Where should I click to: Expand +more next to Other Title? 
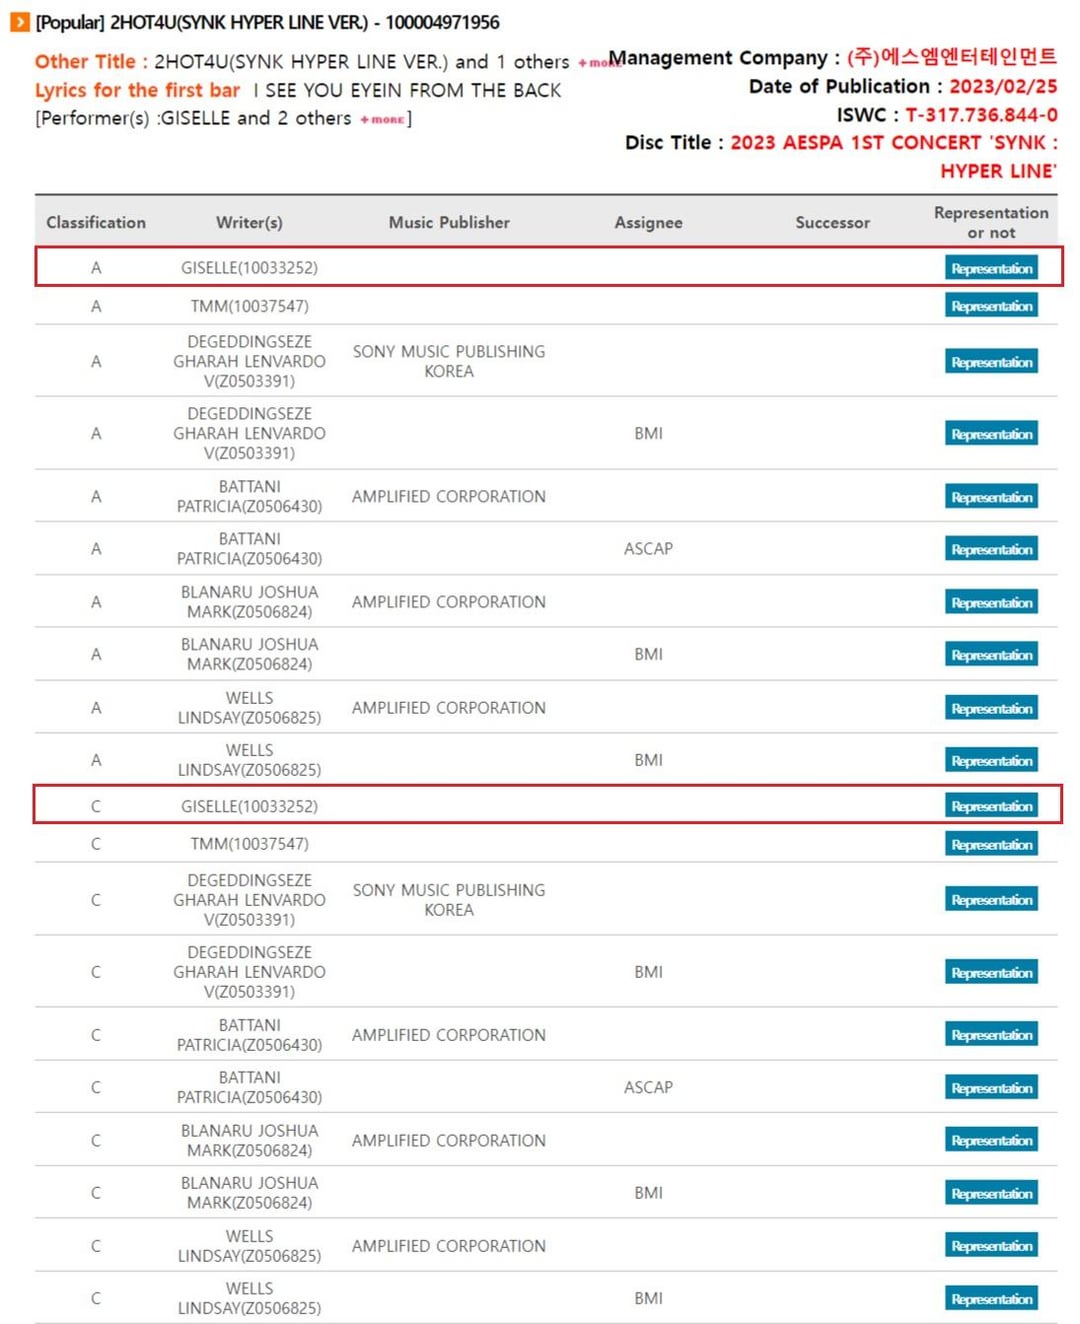point(596,63)
